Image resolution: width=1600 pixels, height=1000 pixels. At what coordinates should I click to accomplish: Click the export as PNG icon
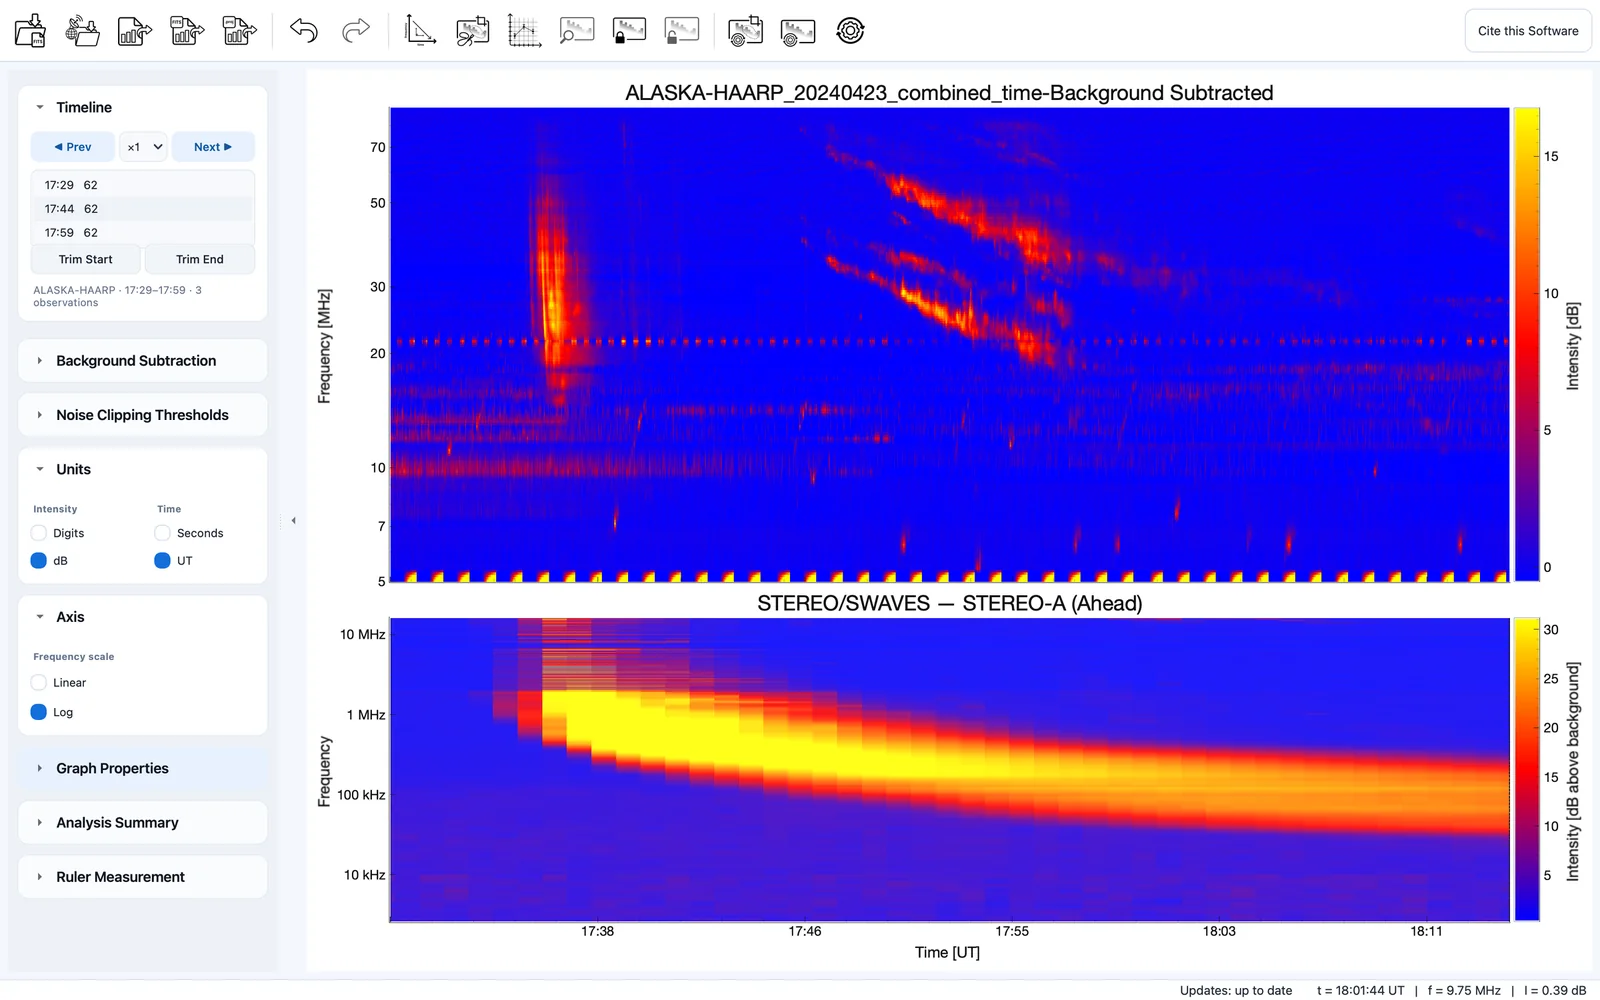coord(239,31)
